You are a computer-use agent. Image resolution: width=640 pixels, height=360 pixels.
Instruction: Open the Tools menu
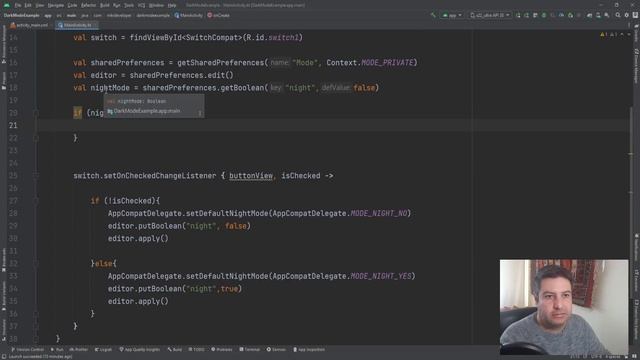[x=129, y=5]
